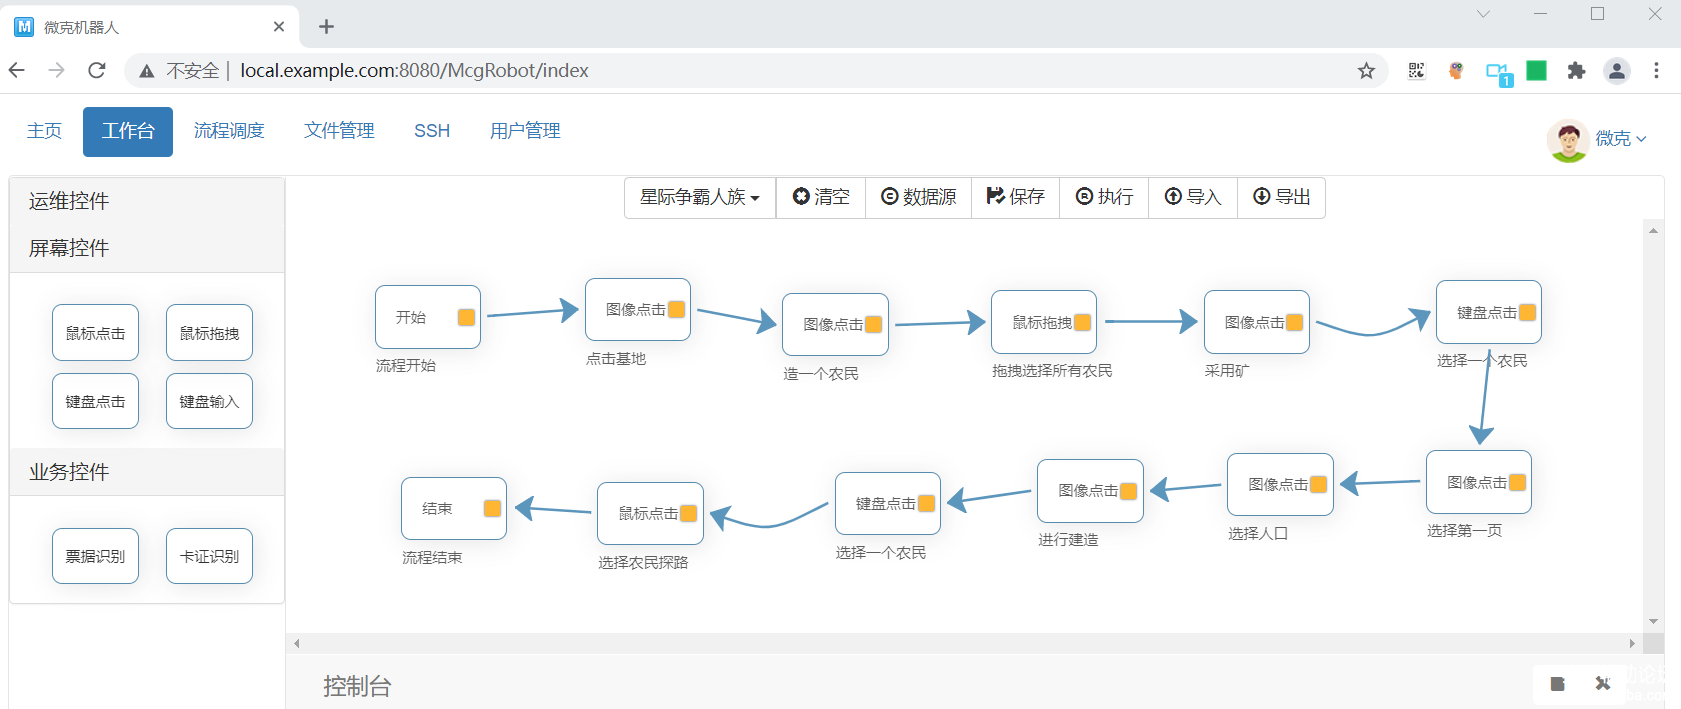Click the canvas horizontal scrollbar track

point(960,643)
